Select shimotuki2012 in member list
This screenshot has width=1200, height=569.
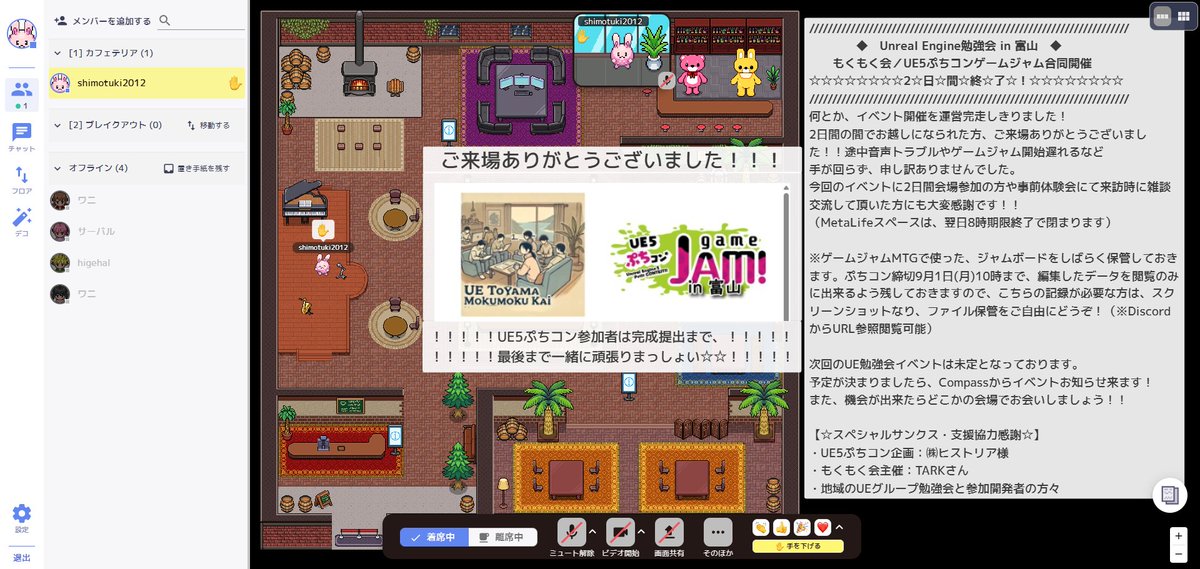coord(146,83)
